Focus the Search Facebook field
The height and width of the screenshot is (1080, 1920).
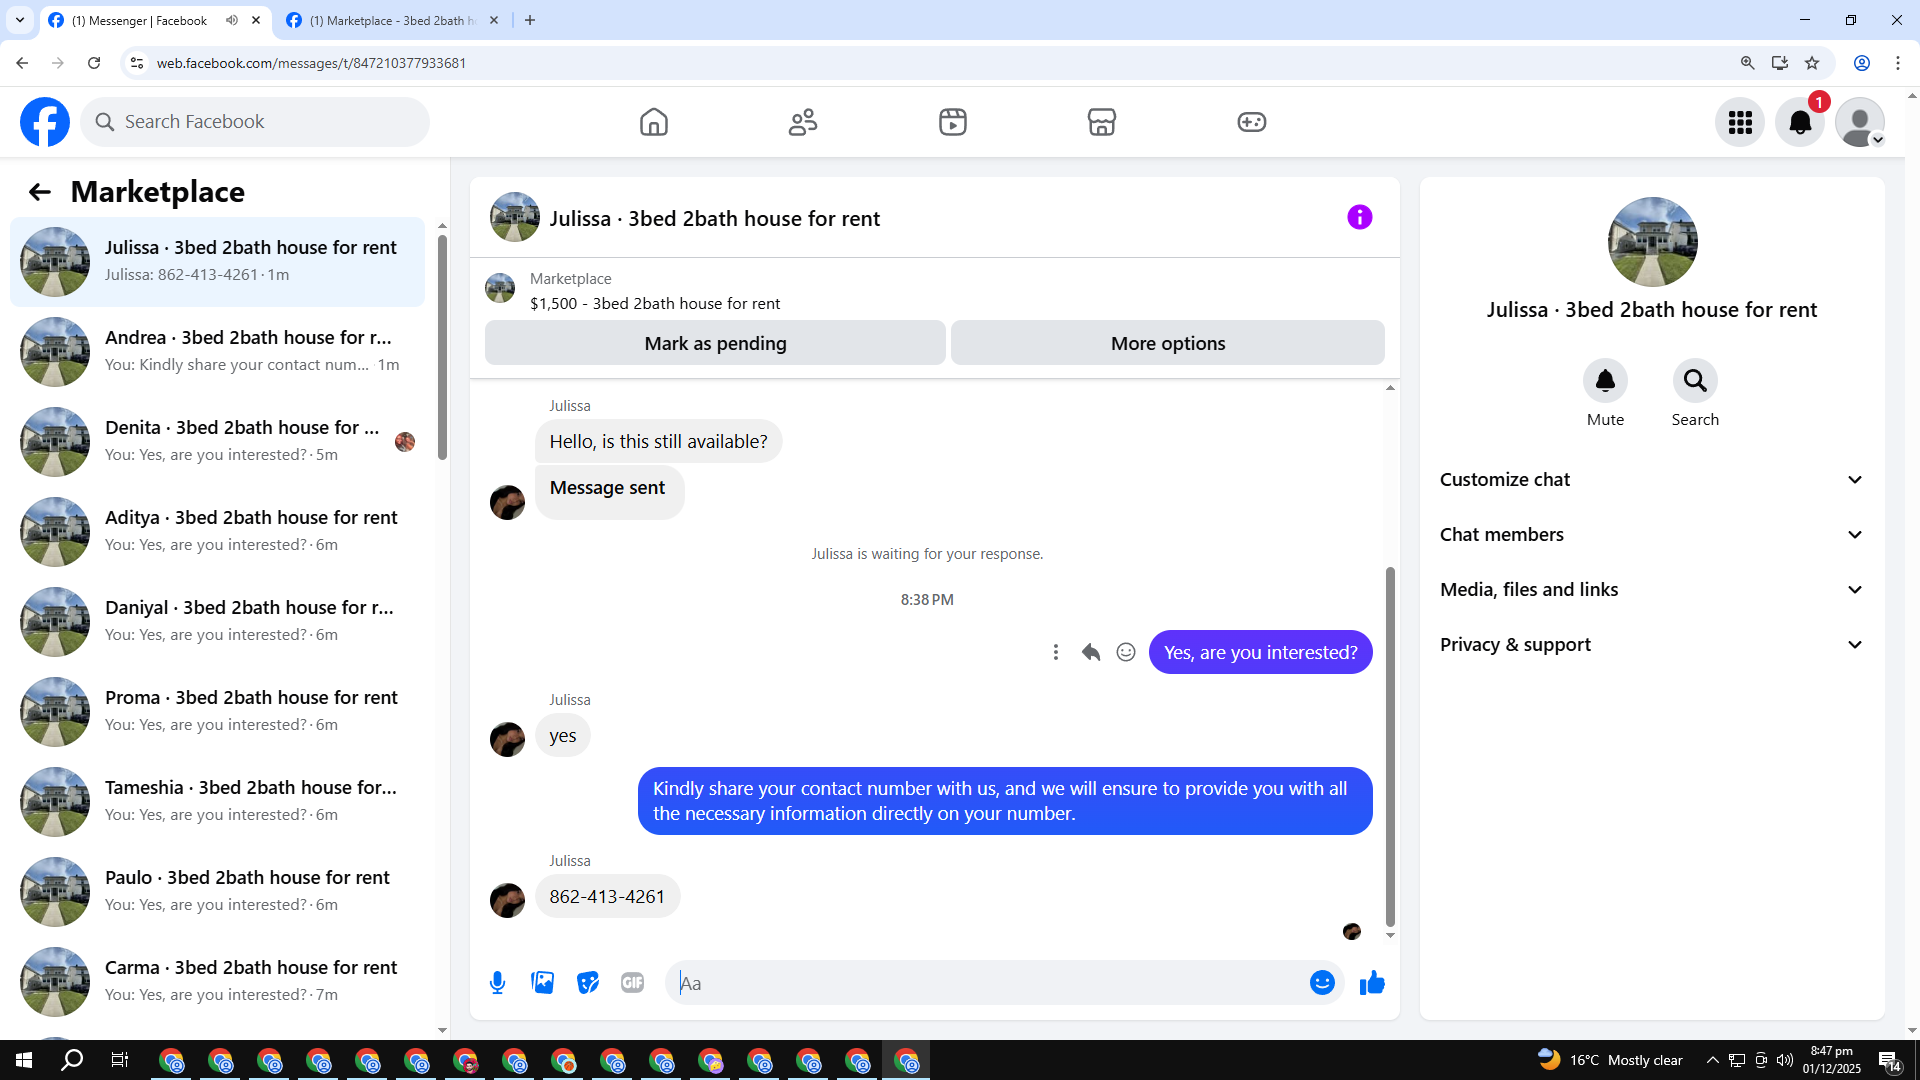point(255,122)
